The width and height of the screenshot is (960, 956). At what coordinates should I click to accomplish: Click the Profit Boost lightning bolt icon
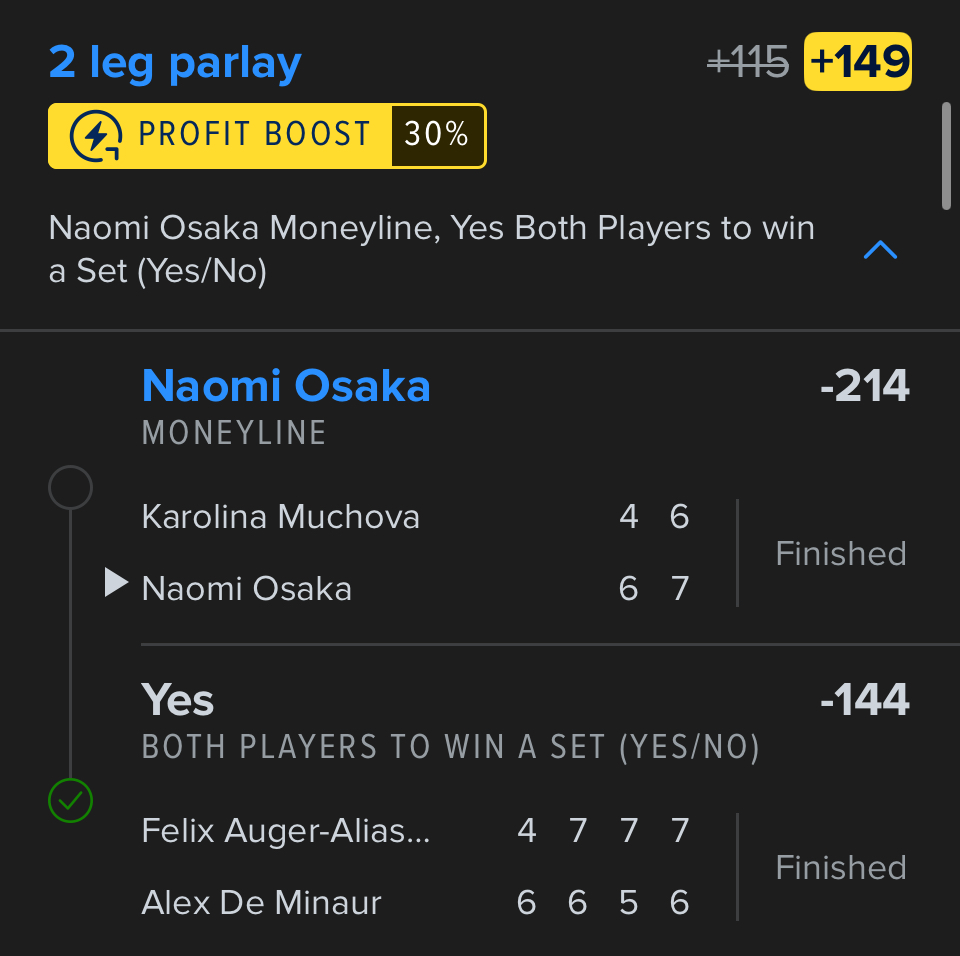click(x=97, y=136)
